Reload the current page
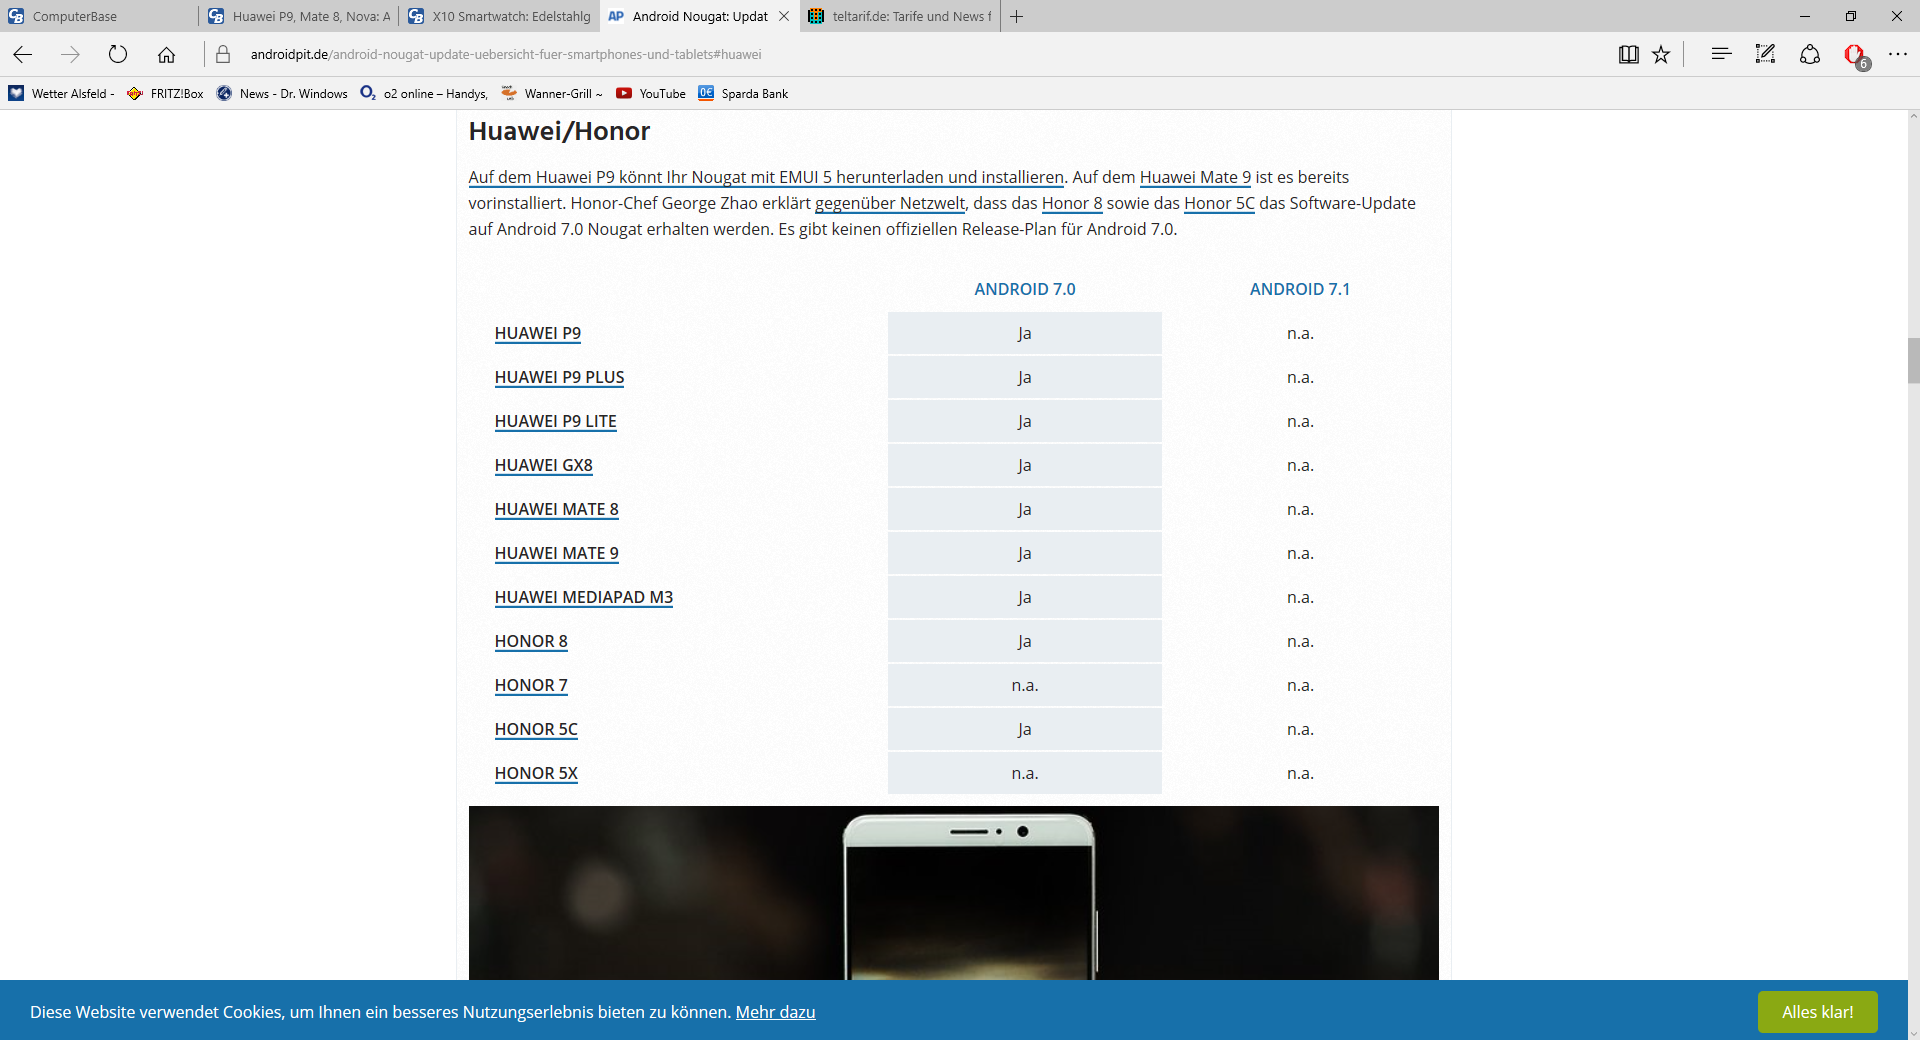 click(118, 55)
